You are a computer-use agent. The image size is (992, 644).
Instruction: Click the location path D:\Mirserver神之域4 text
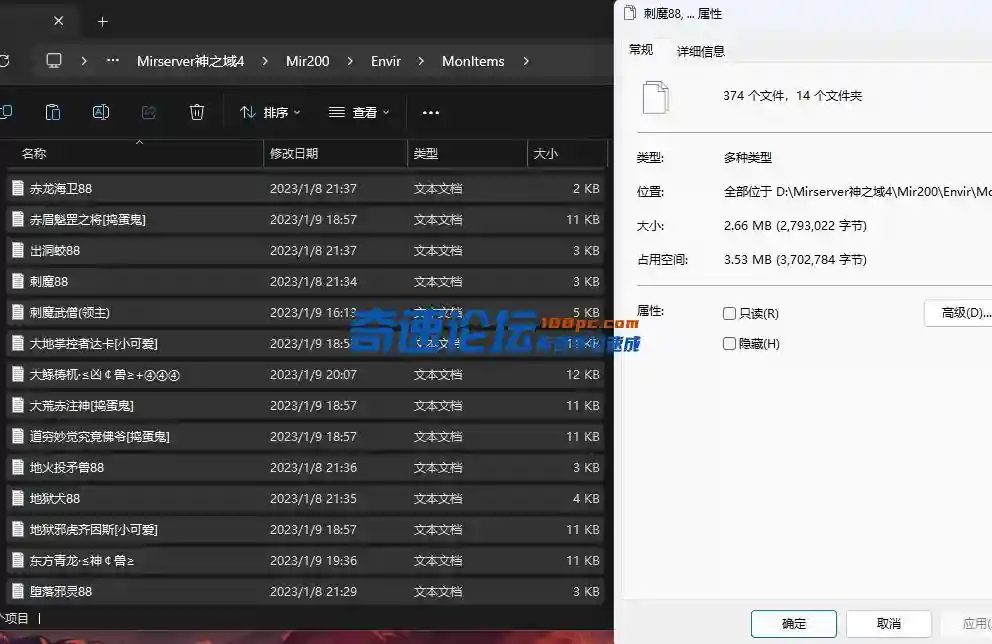(857, 191)
